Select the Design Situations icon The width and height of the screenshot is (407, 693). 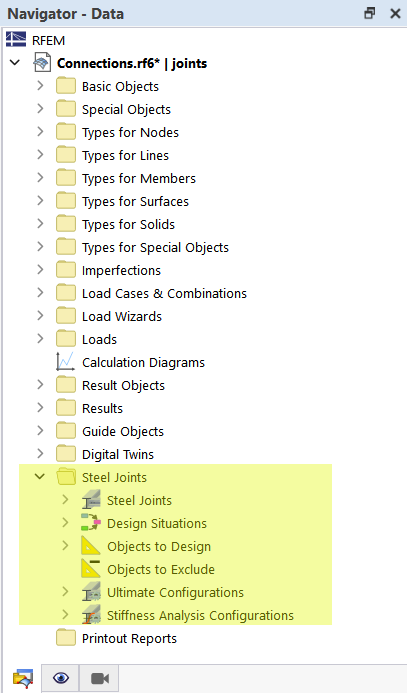[91, 523]
